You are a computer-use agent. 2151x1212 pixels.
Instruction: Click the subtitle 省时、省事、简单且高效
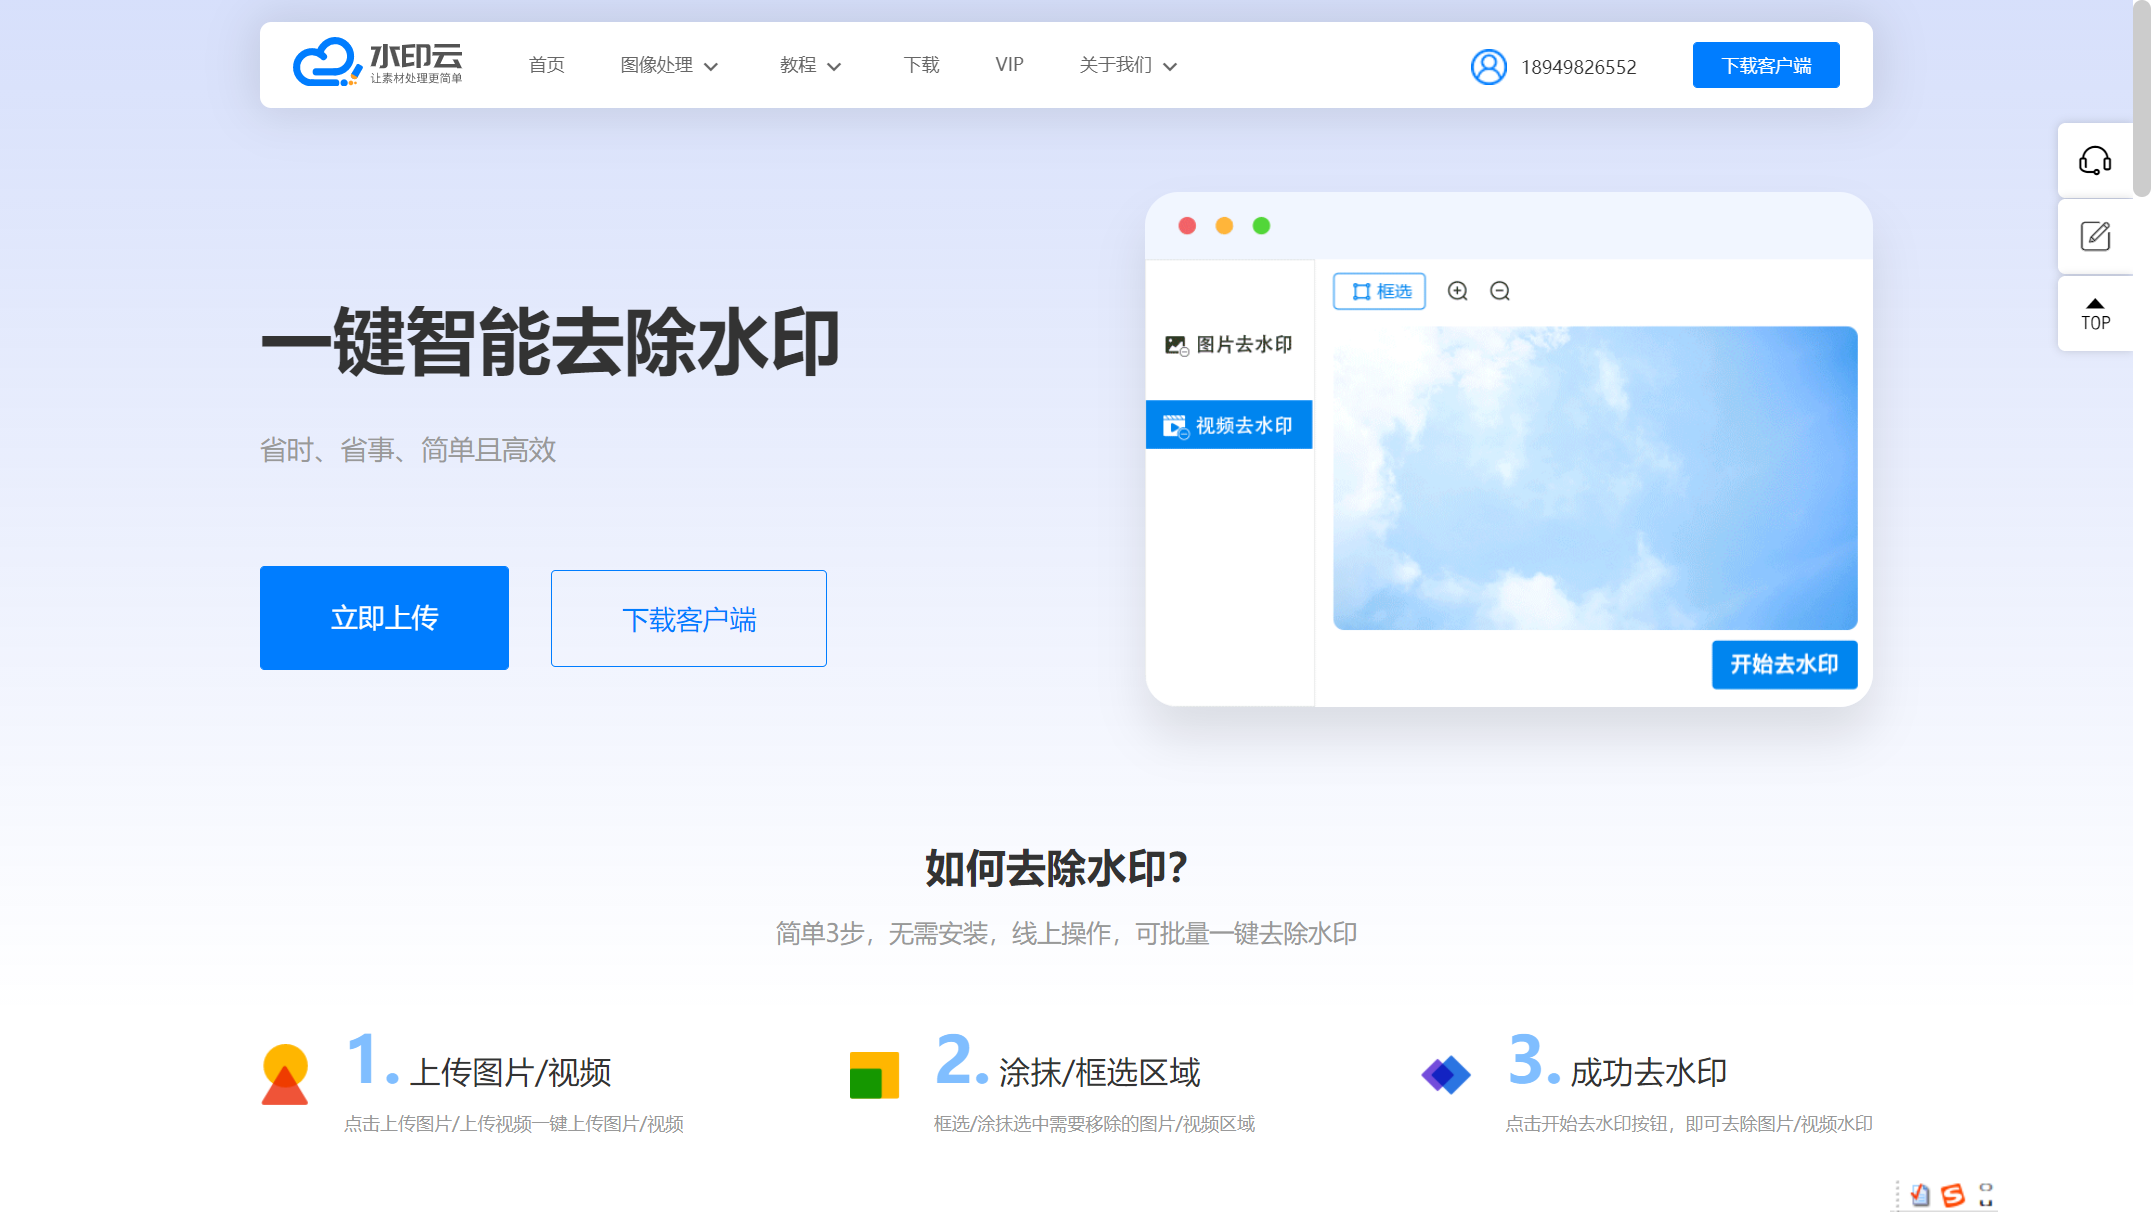click(408, 450)
